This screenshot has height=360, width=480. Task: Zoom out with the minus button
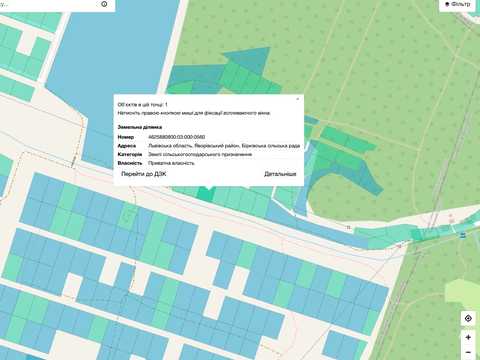click(468, 352)
